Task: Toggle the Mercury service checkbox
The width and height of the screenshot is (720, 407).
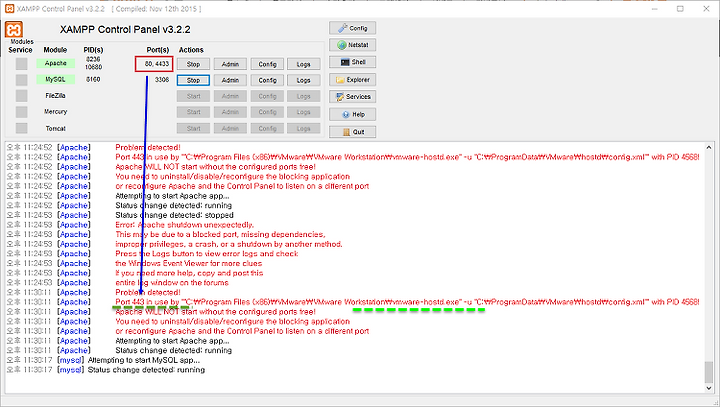Action: coord(22,112)
